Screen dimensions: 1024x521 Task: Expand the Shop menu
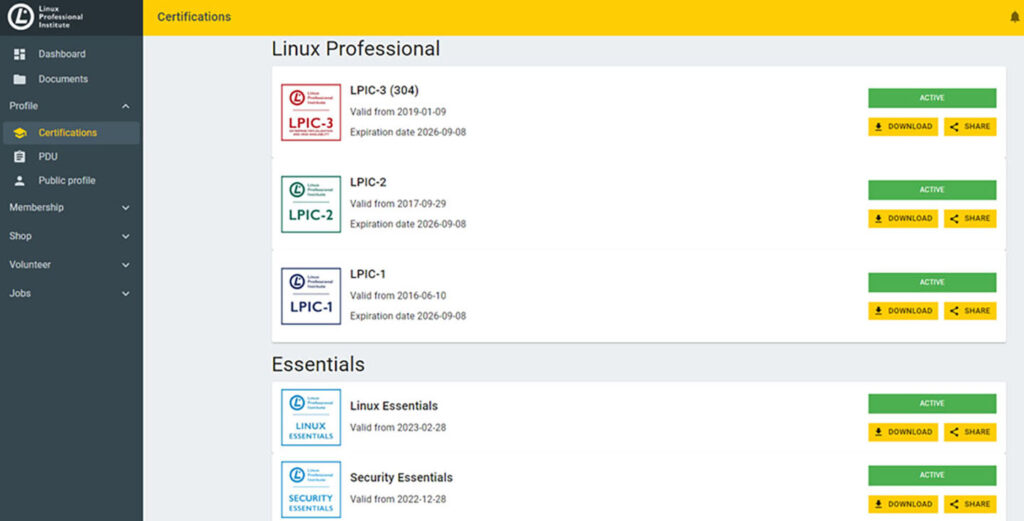(125, 237)
